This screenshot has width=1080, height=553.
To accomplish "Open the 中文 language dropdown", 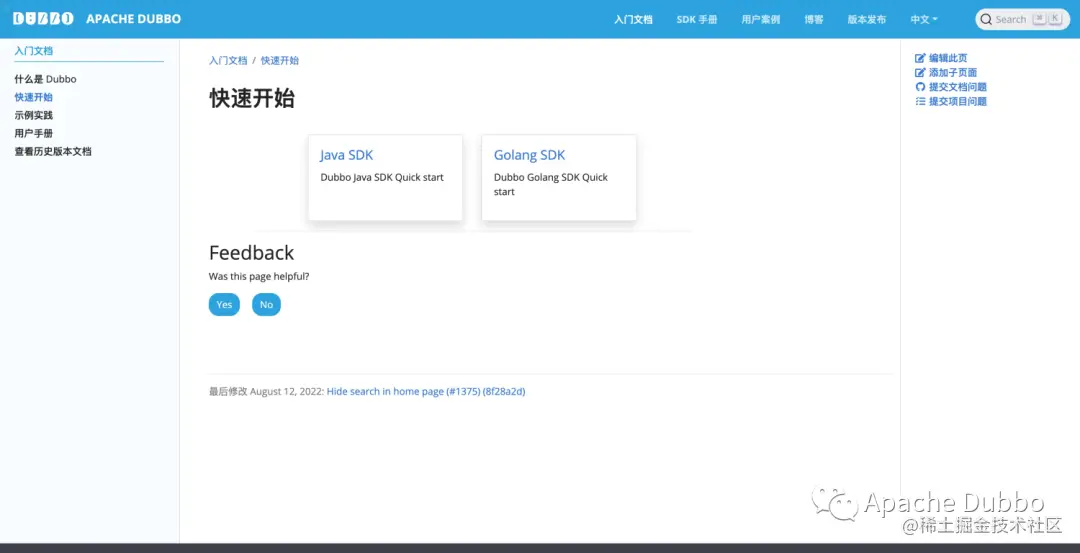I will pyautogui.click(x=924, y=19).
